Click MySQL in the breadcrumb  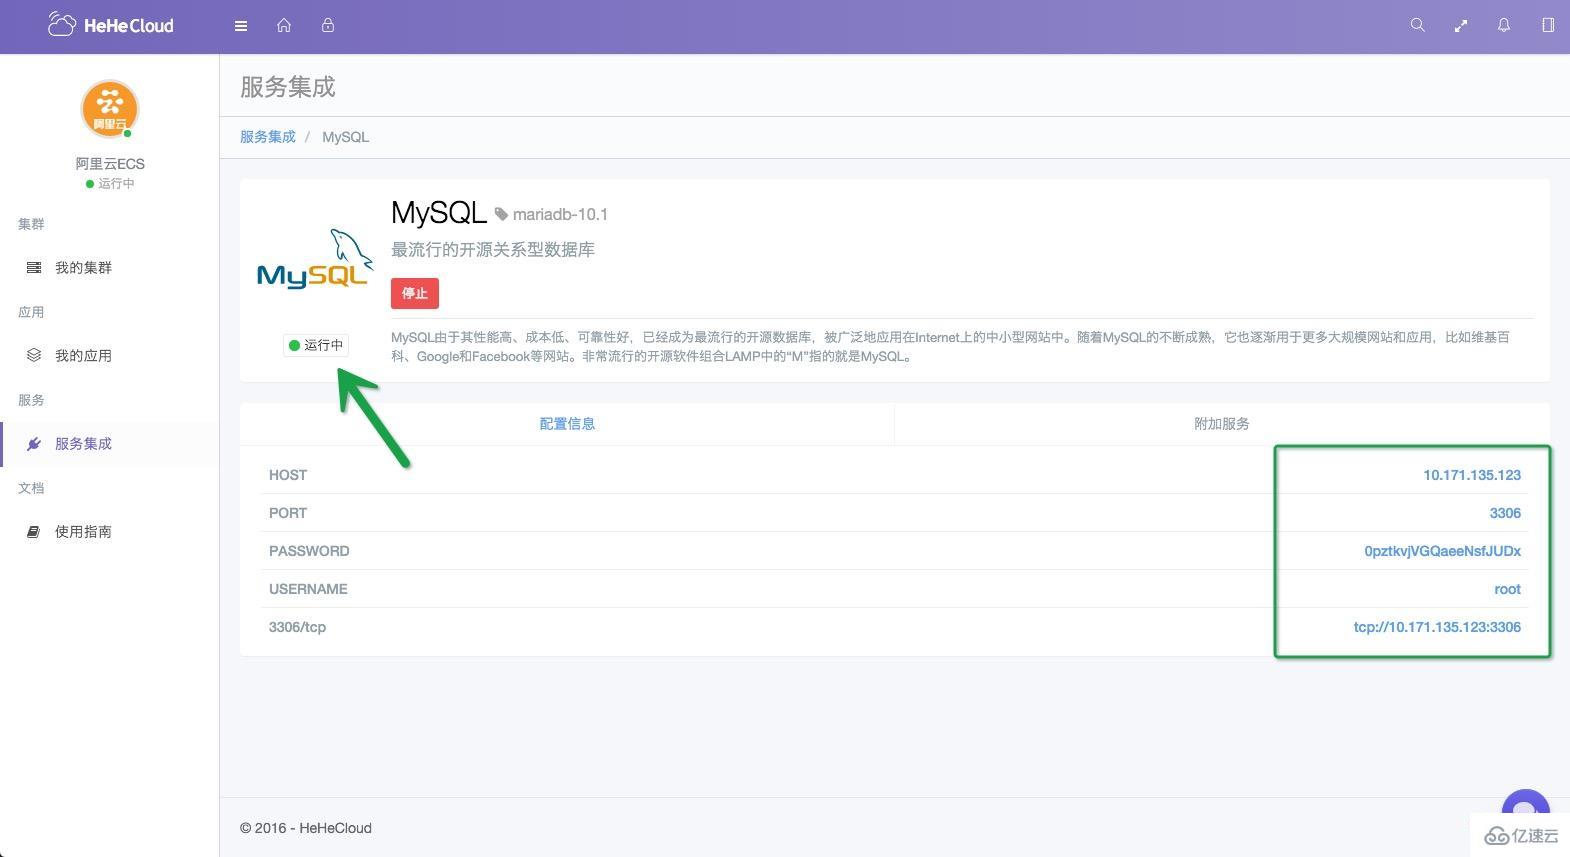345,137
